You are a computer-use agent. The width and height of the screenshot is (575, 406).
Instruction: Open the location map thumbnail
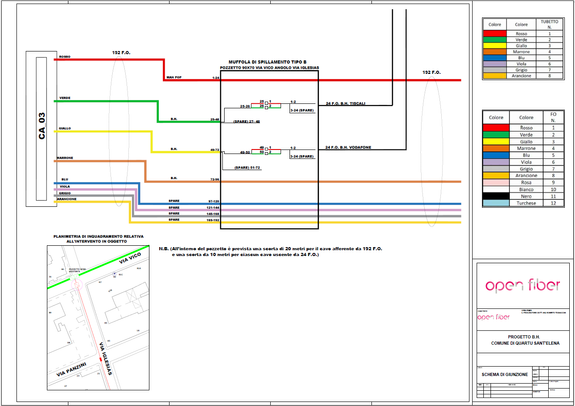98,318
